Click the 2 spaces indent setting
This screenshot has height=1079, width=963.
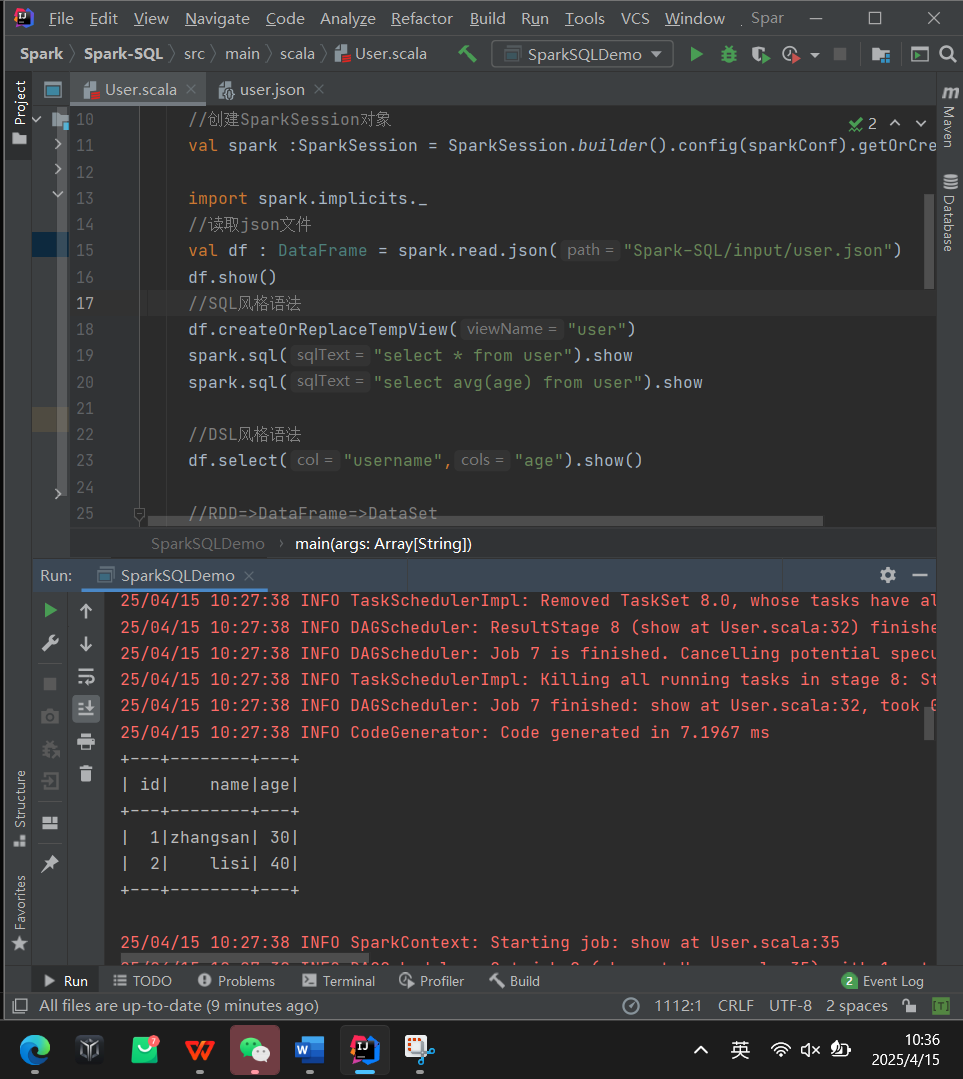tap(856, 1006)
